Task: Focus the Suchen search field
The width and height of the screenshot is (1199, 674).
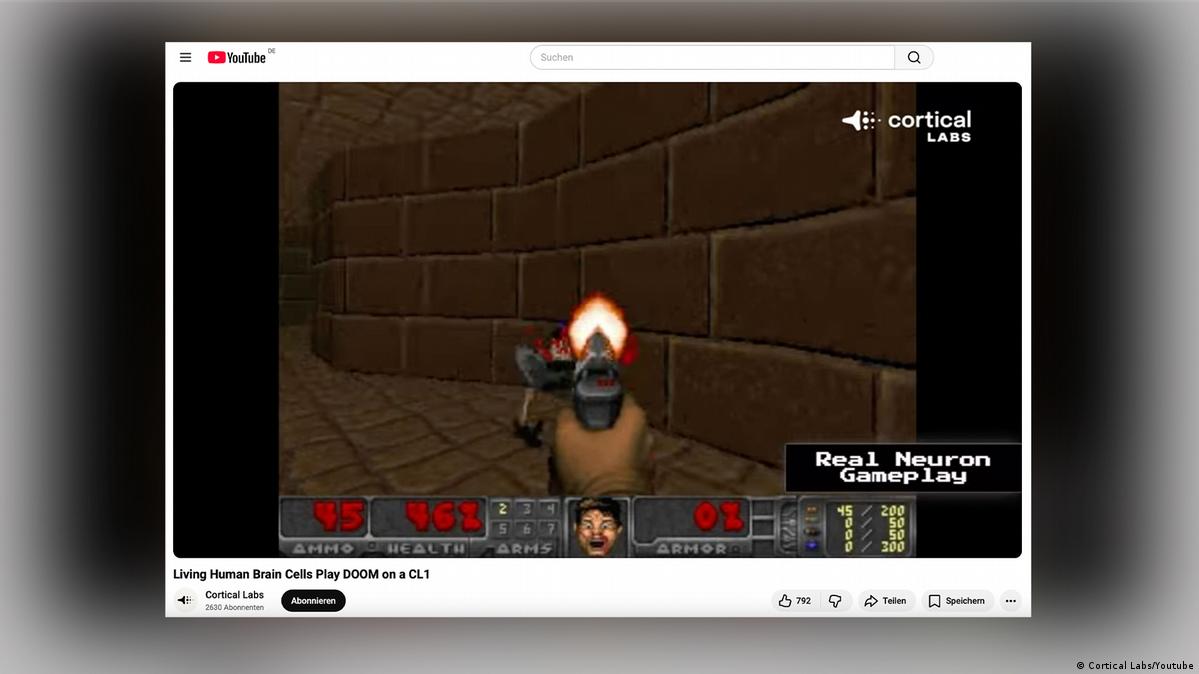Action: tap(713, 57)
